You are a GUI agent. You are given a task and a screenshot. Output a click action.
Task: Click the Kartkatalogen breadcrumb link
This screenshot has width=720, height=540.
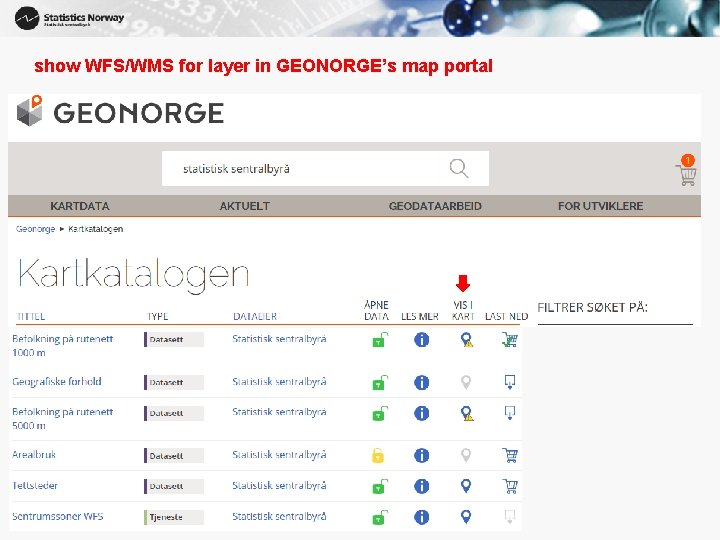pos(96,229)
